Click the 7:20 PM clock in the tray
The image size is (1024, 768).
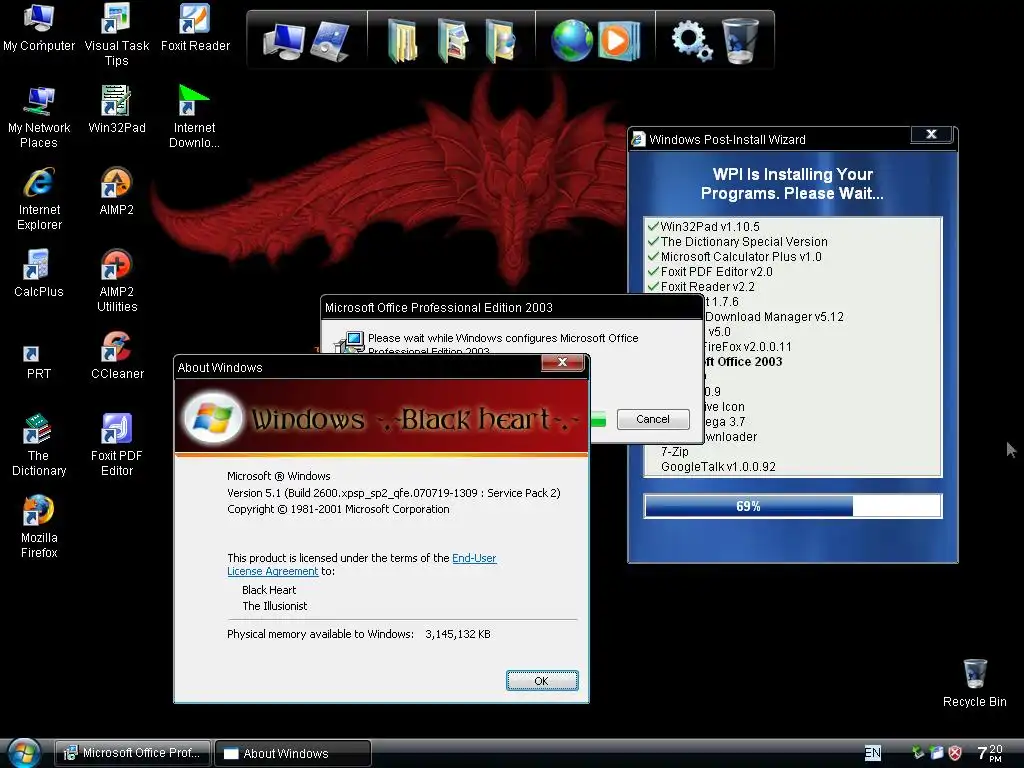point(990,753)
